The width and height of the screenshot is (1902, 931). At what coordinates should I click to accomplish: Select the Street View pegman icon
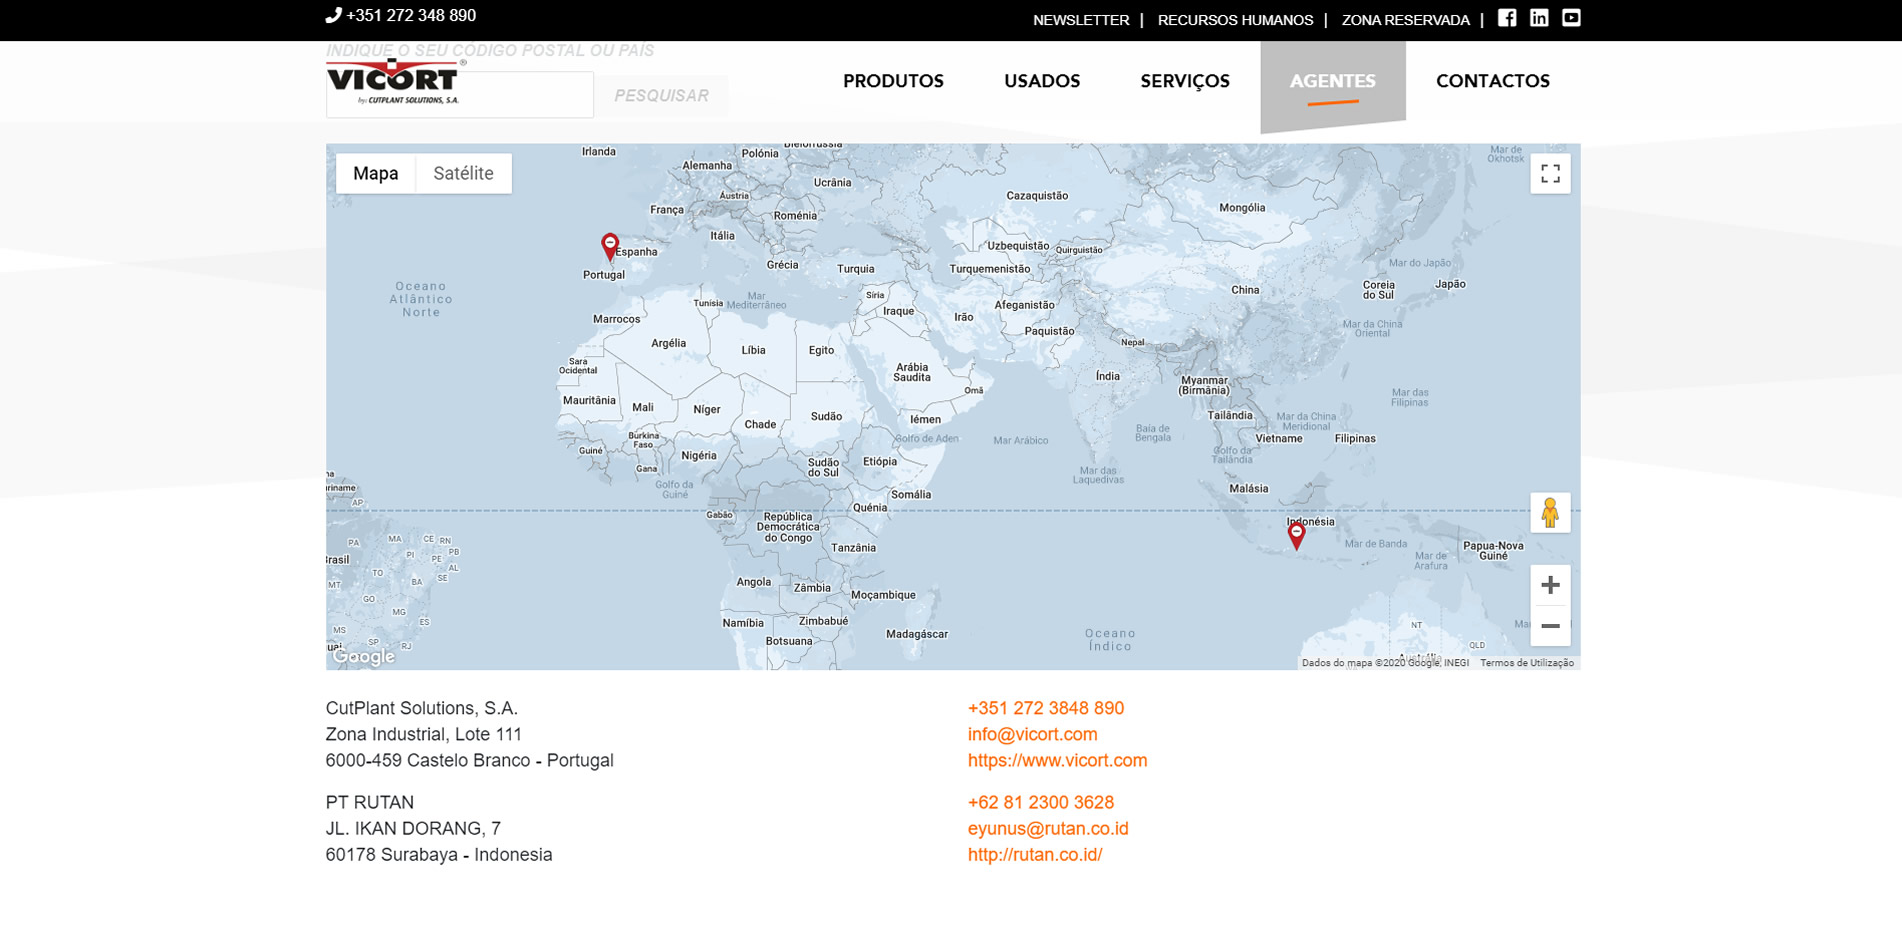[1550, 513]
